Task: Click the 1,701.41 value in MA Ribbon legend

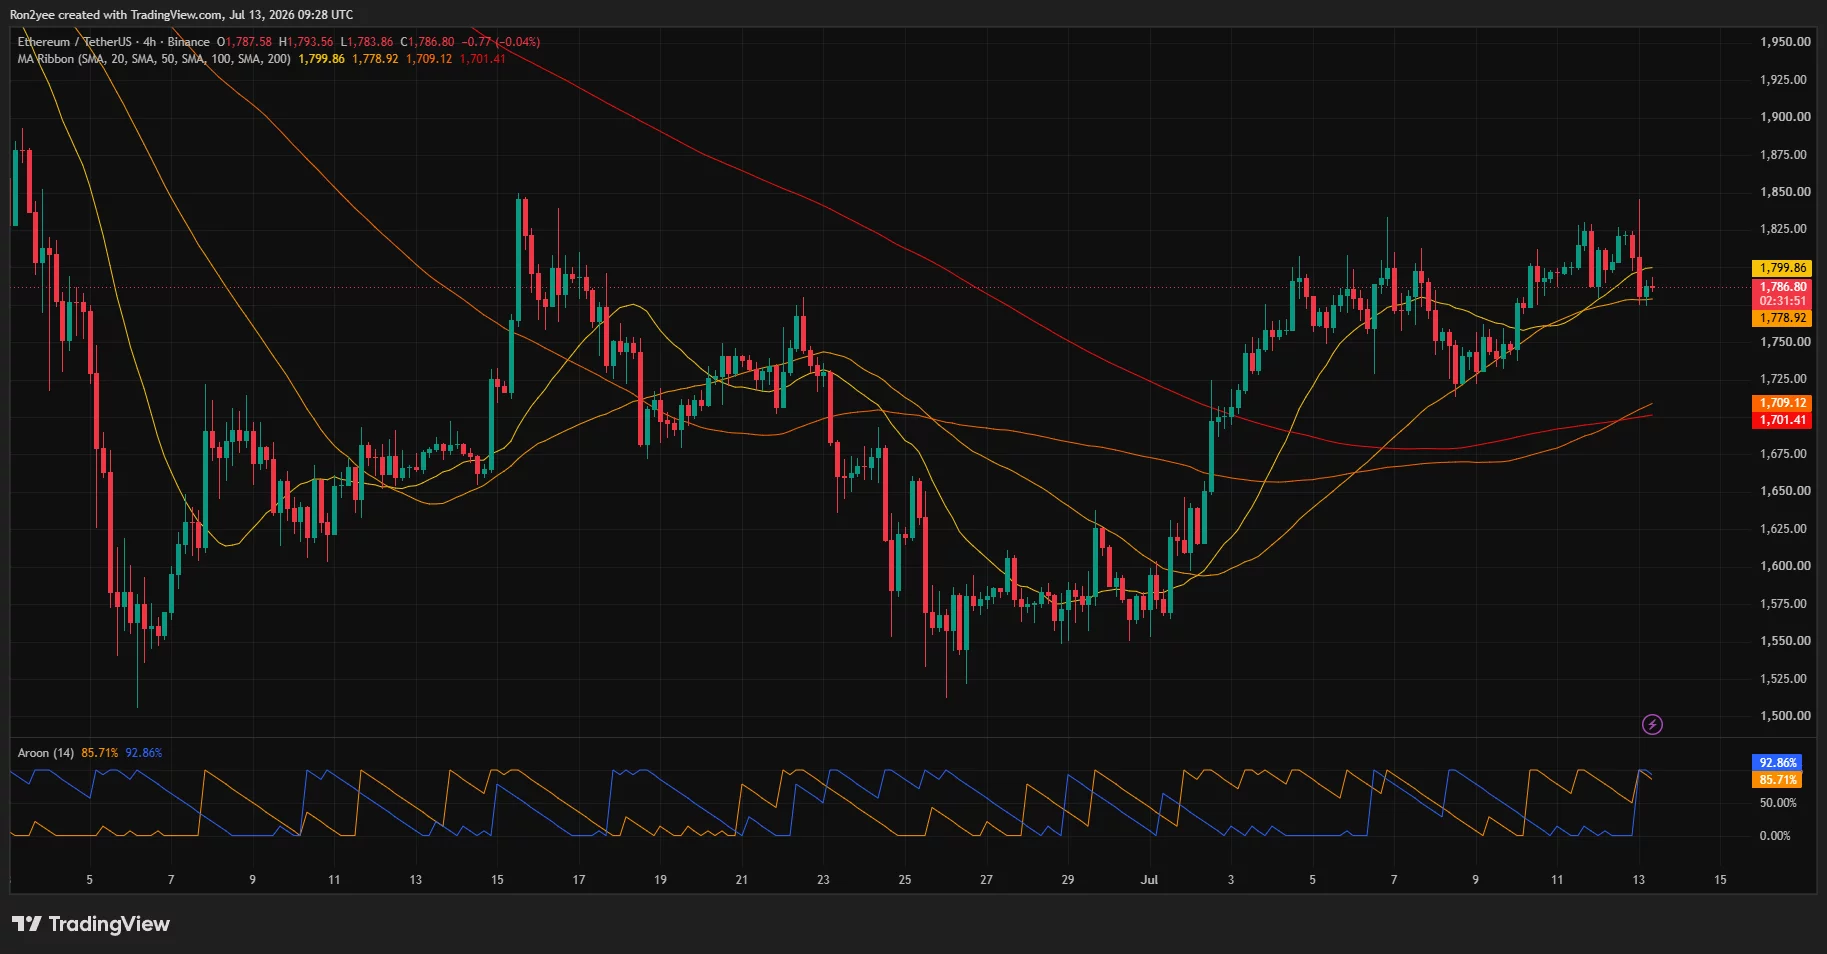Action: click(482, 59)
